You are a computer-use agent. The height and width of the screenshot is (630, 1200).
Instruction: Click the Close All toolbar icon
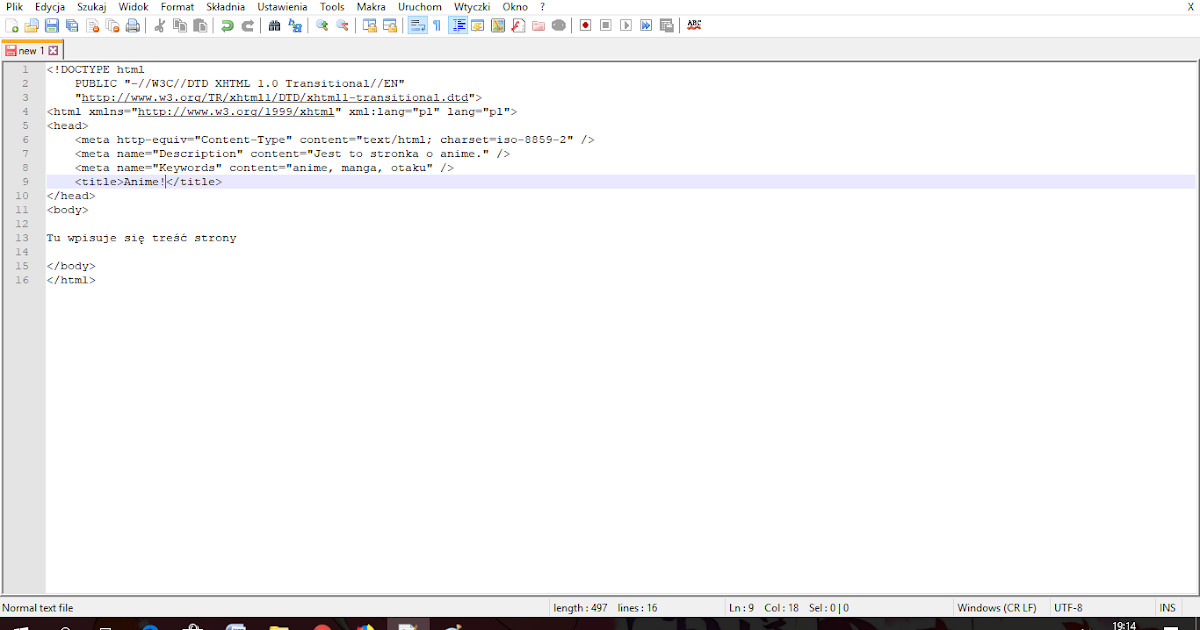(x=112, y=25)
